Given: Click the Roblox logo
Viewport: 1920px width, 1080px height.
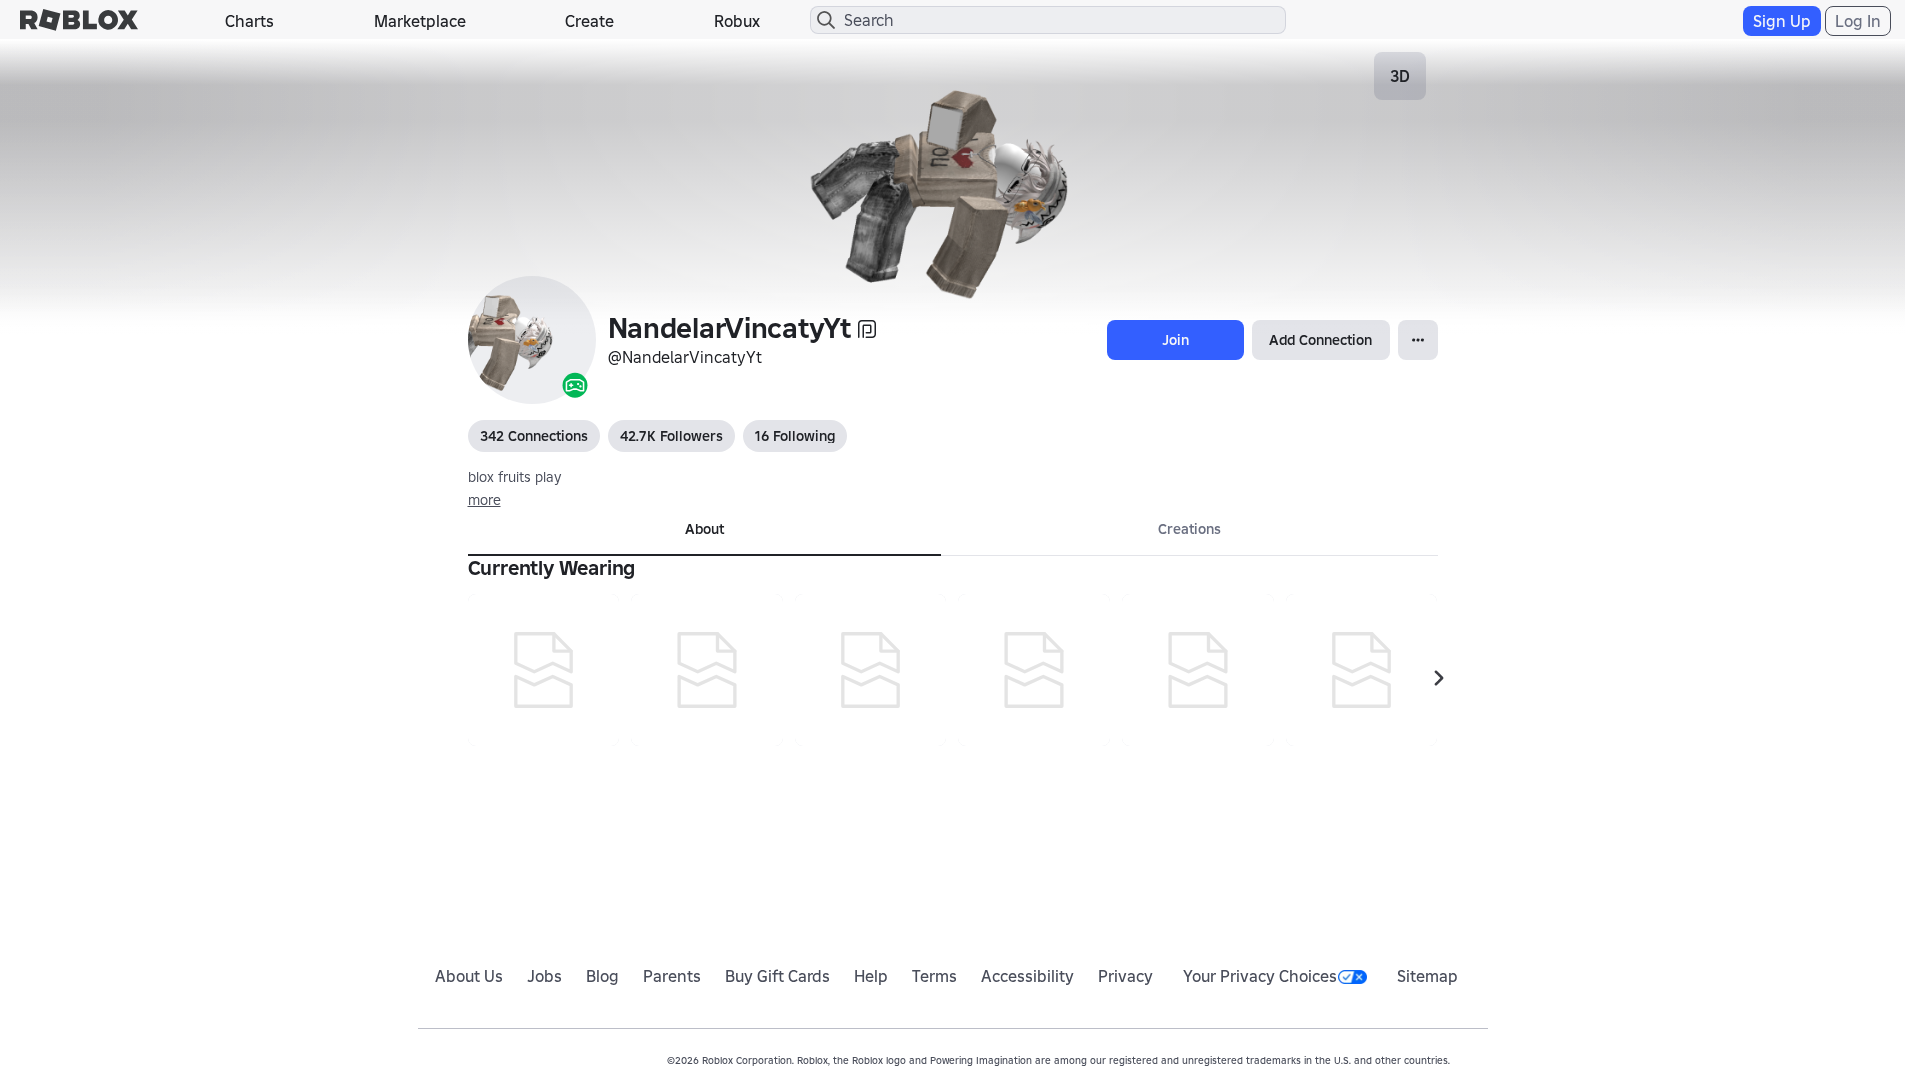Looking at the screenshot, I should pyautogui.click(x=79, y=20).
